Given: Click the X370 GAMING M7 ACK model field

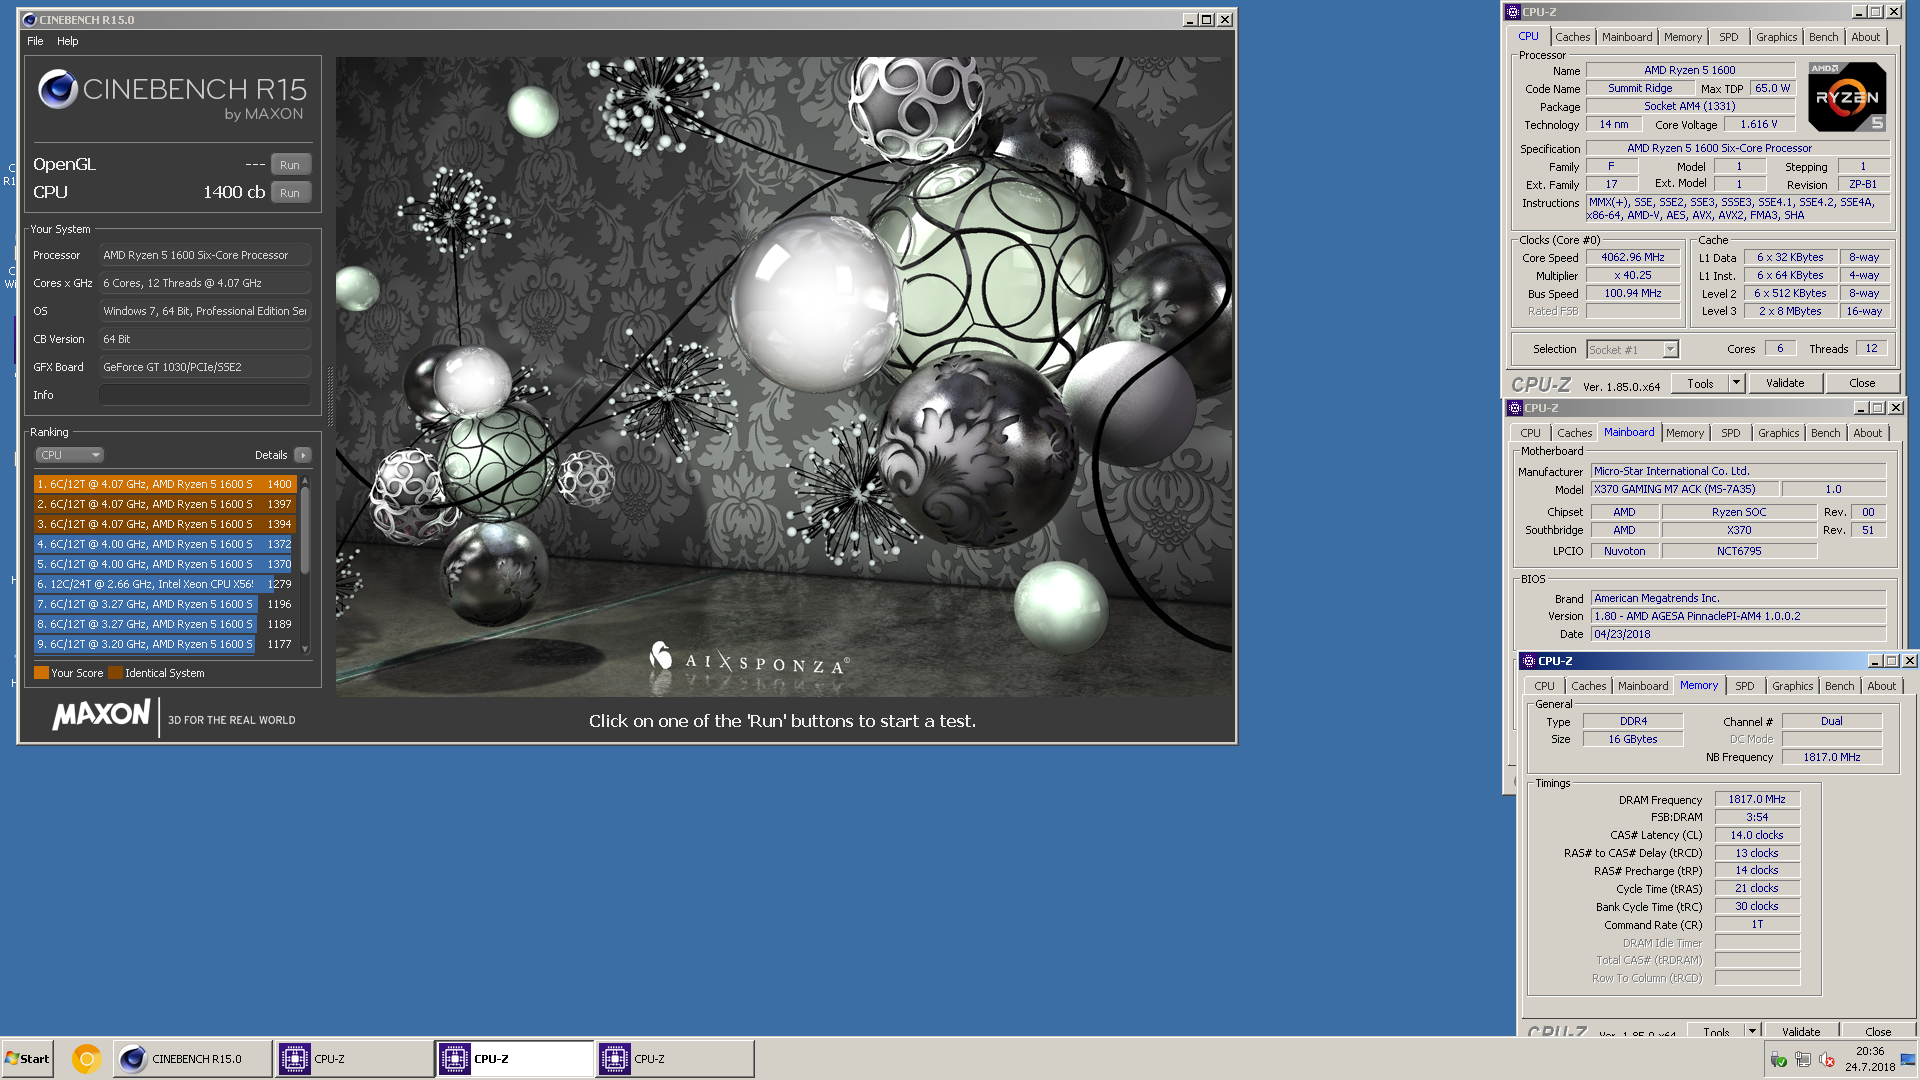Looking at the screenshot, I should (1685, 489).
